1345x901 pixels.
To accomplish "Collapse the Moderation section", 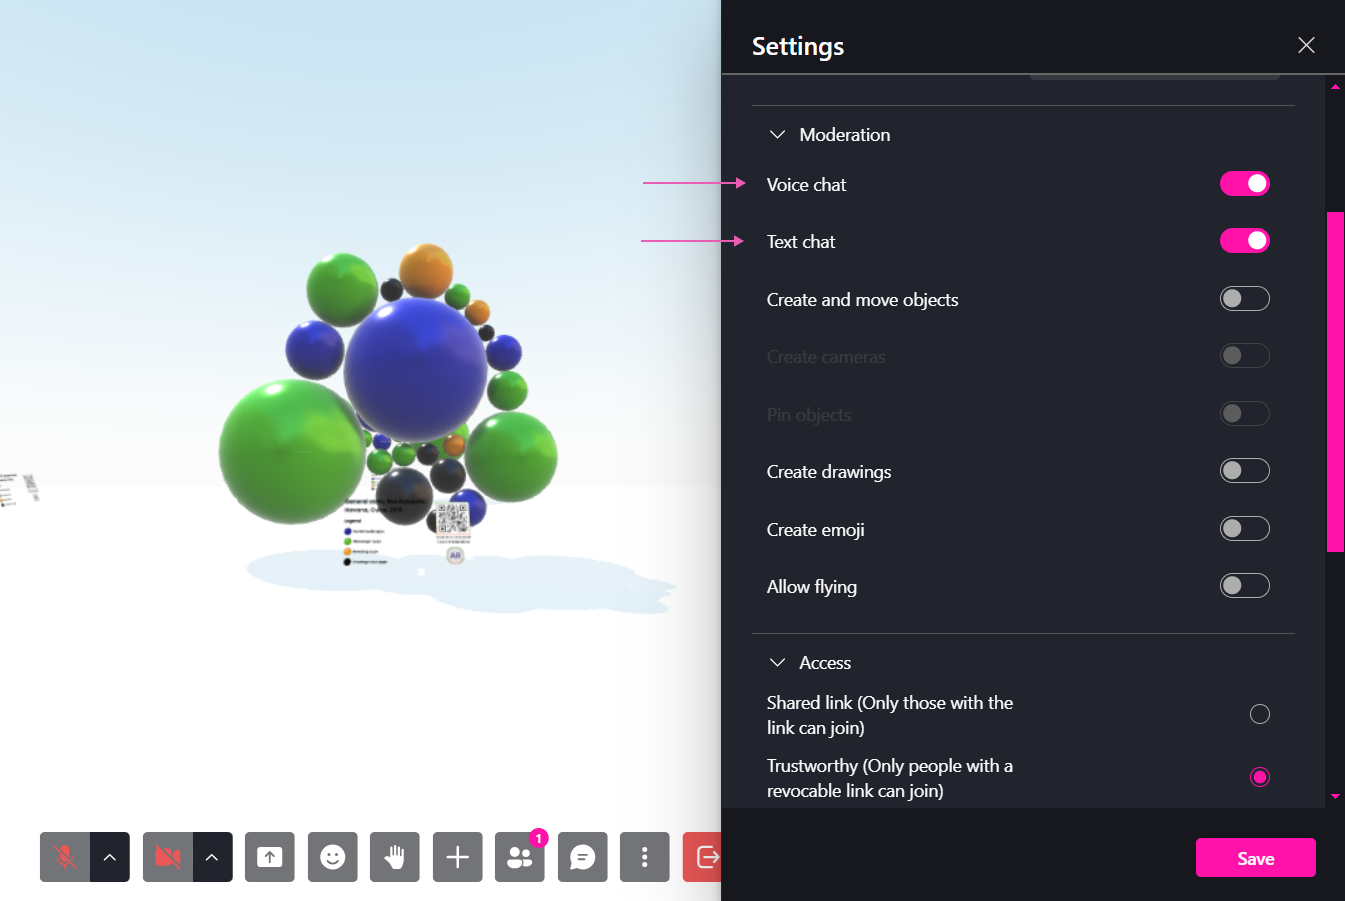I will [x=777, y=133].
